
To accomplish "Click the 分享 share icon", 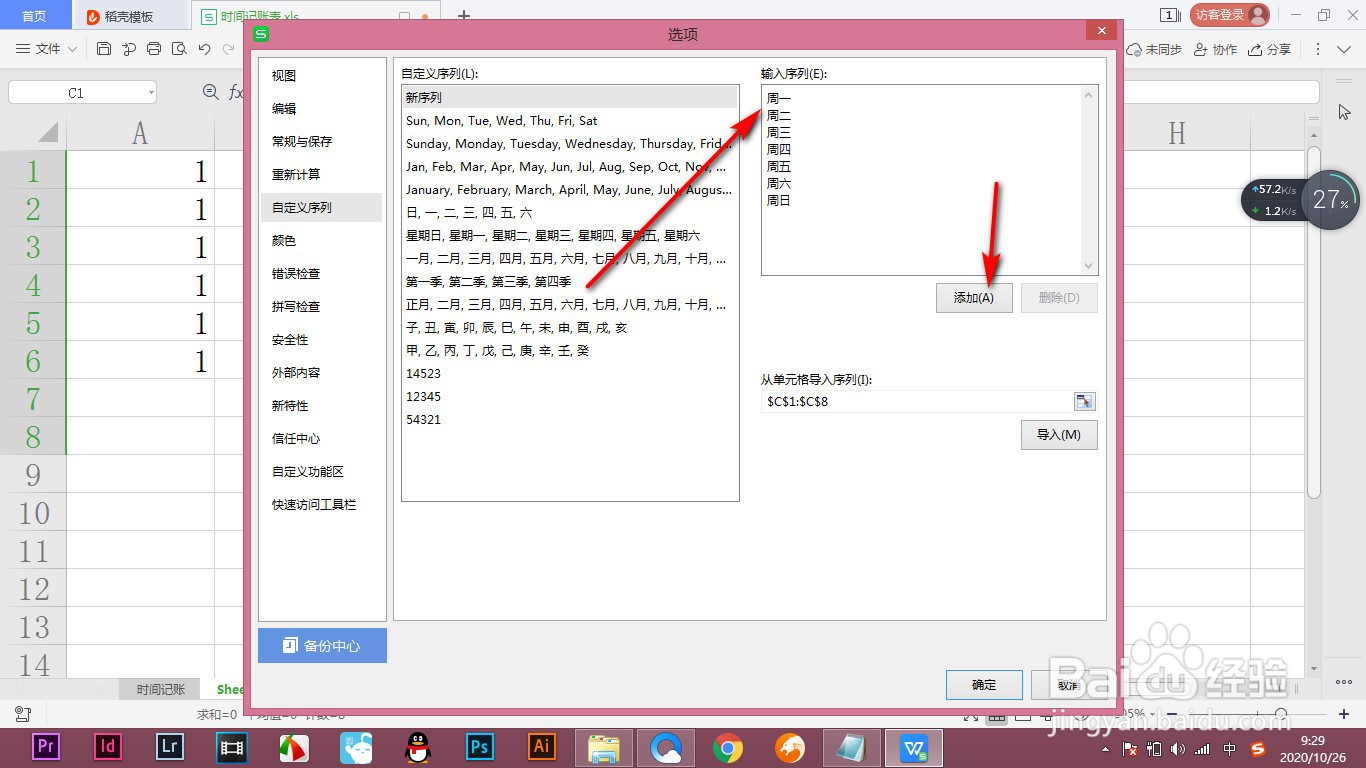I will [x=1271, y=48].
